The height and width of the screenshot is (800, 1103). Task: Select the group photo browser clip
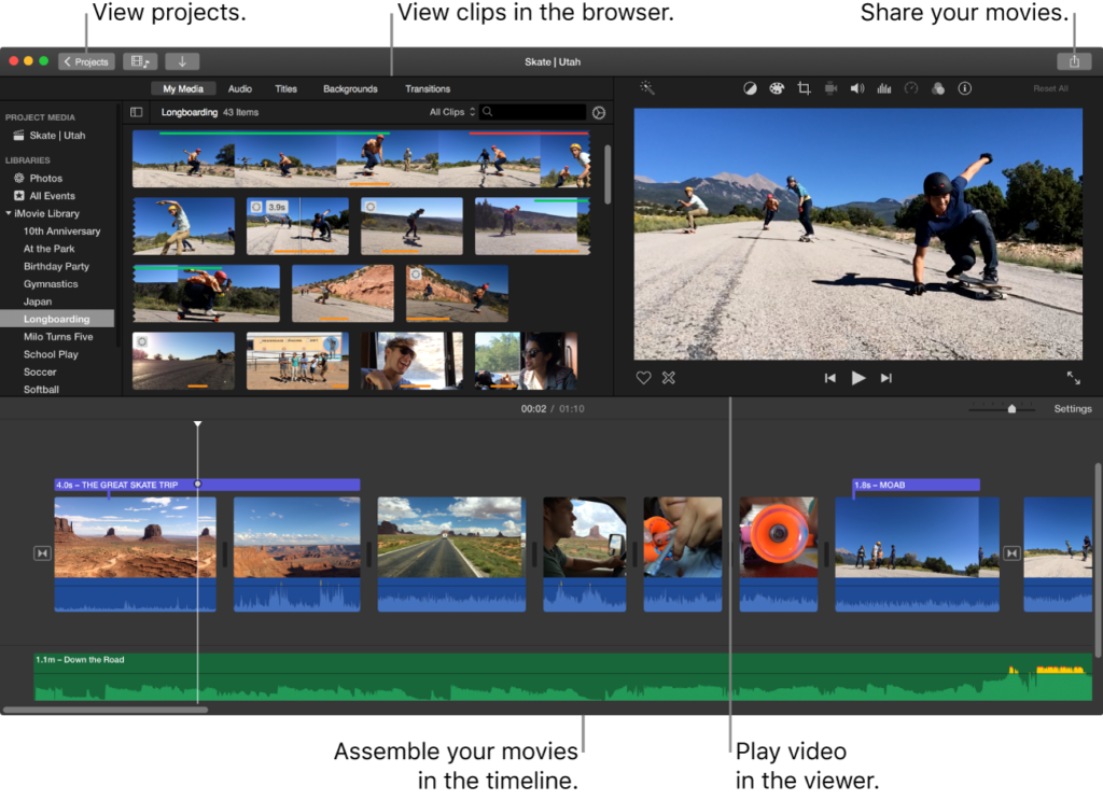[x=298, y=361]
